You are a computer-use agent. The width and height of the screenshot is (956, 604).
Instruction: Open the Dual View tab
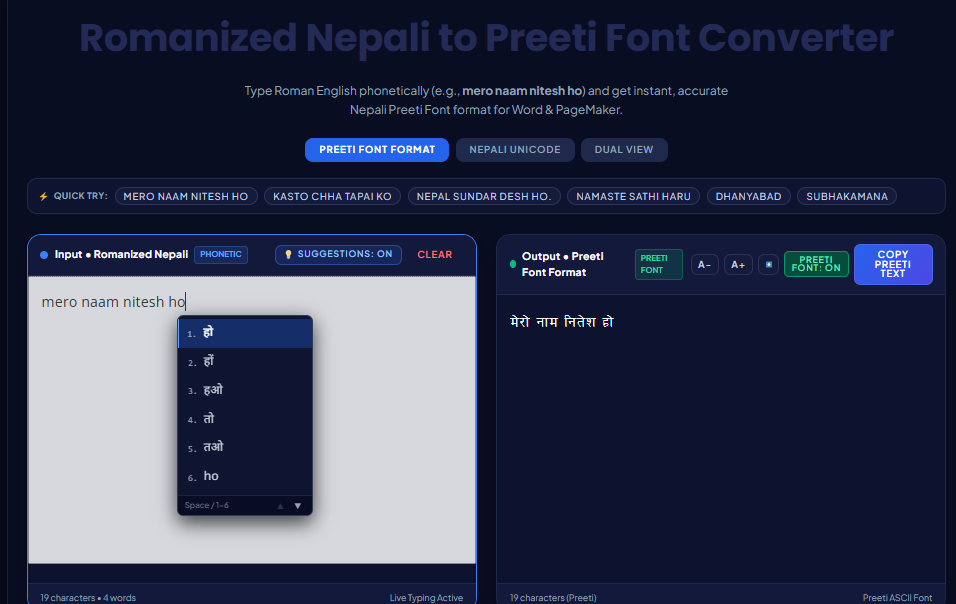tap(624, 150)
